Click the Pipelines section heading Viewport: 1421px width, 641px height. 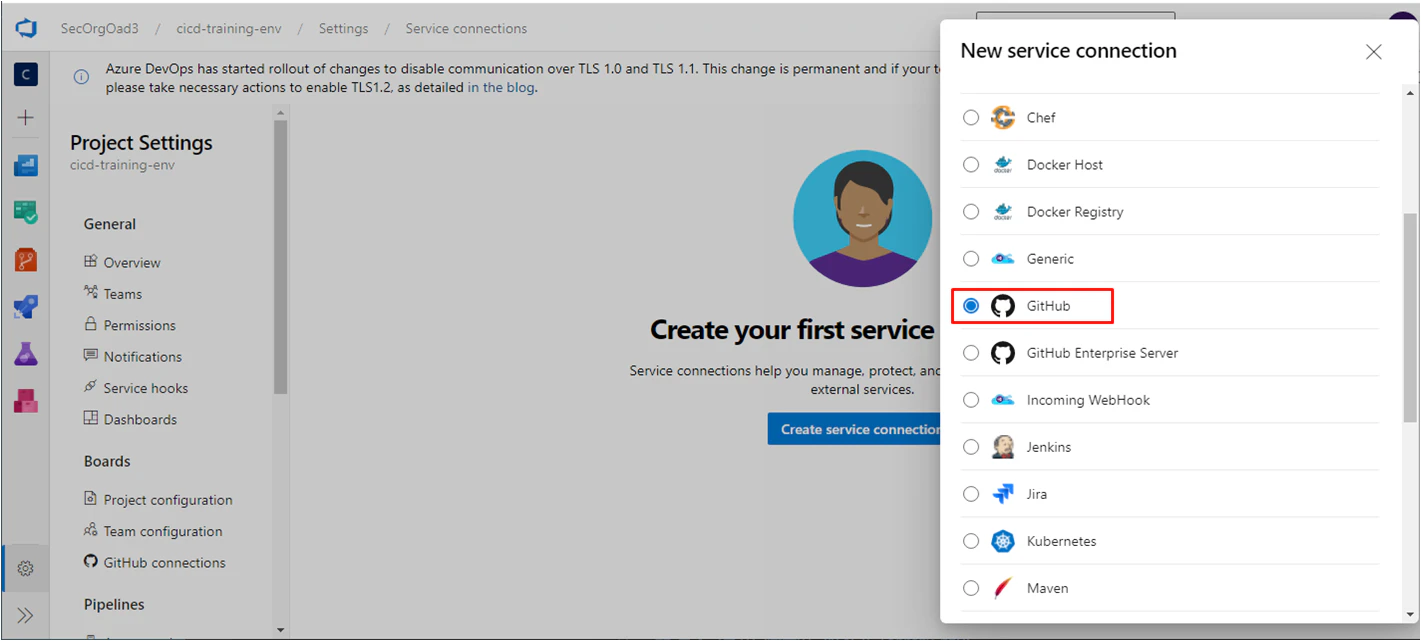tap(114, 605)
